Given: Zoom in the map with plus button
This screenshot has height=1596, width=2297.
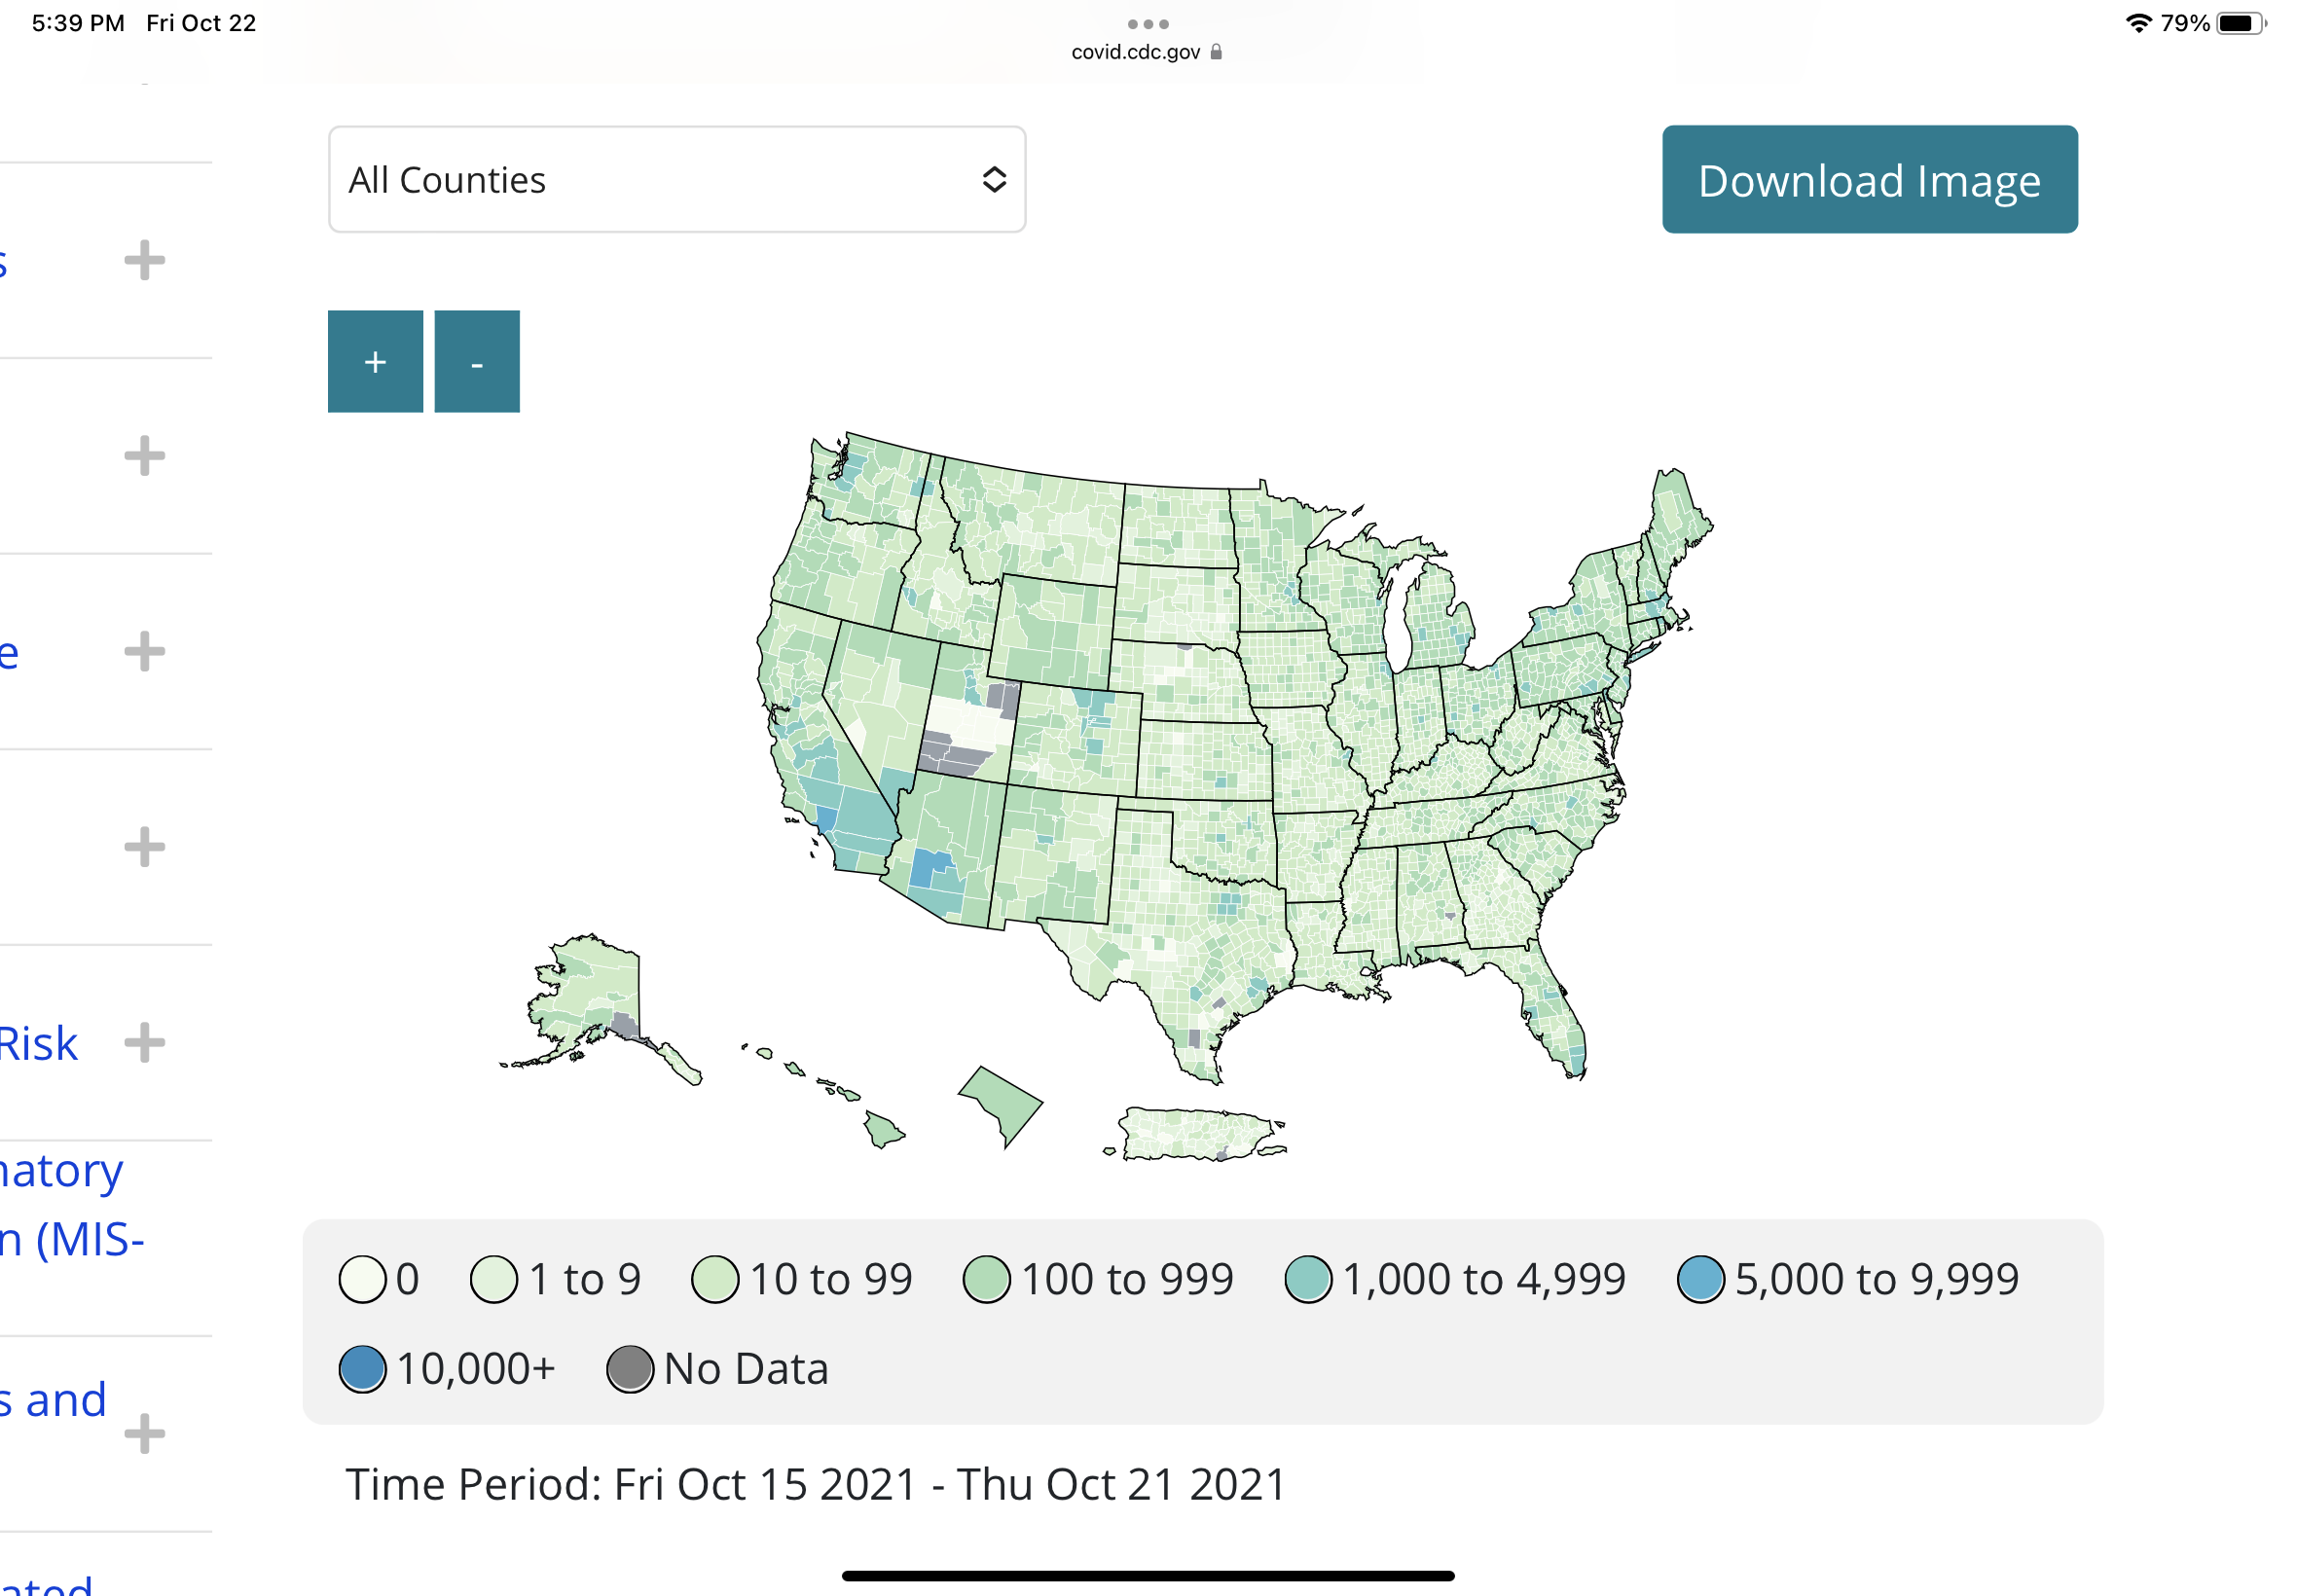Looking at the screenshot, I should point(375,361).
